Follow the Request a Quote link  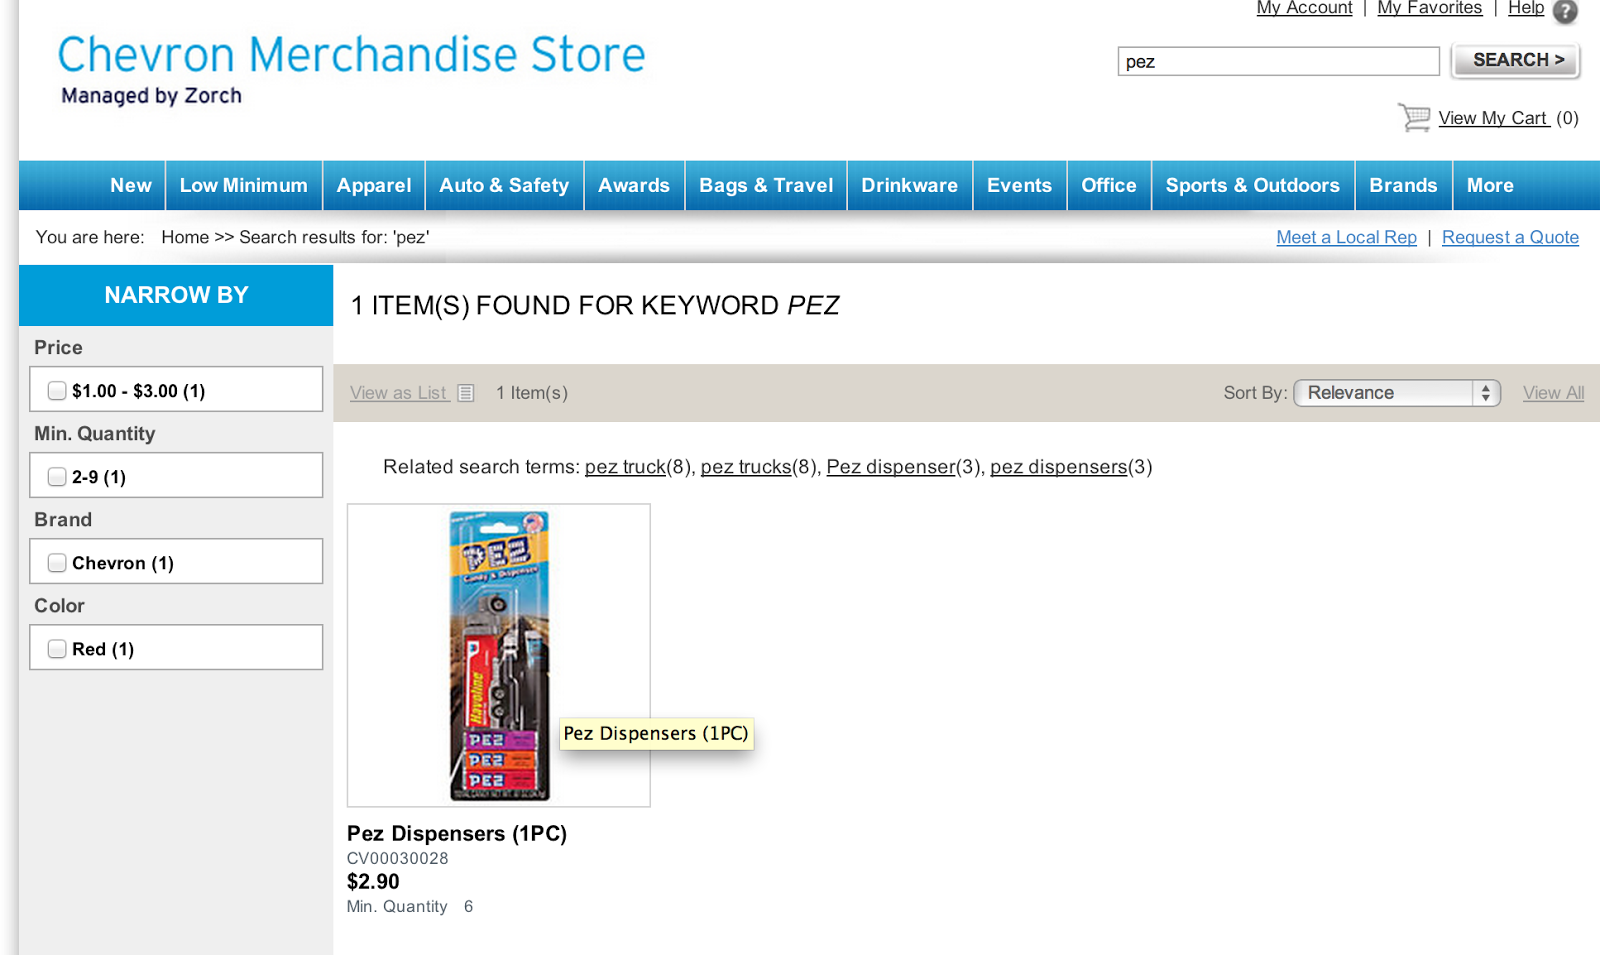(x=1510, y=237)
